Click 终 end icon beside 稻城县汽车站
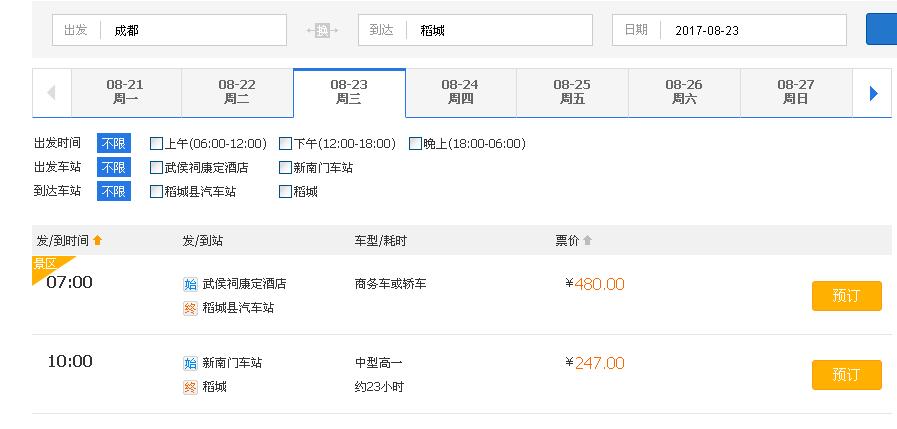The height and width of the screenshot is (429, 897). pos(190,308)
